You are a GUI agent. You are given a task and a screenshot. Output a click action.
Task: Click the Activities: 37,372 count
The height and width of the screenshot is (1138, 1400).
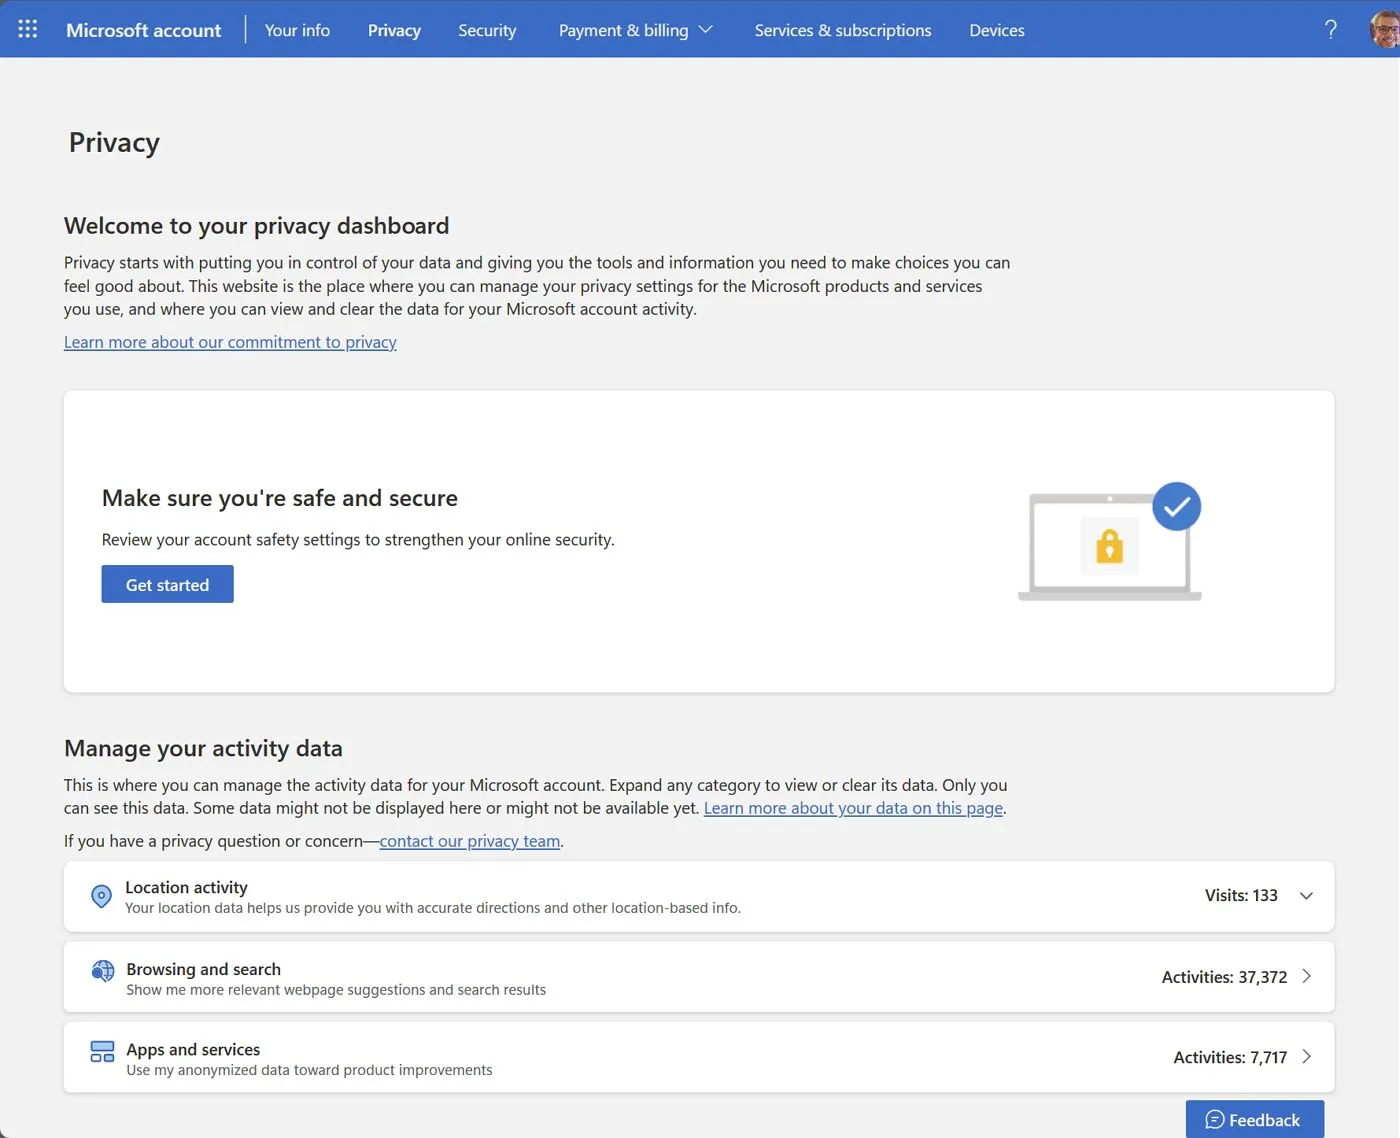(x=1224, y=977)
